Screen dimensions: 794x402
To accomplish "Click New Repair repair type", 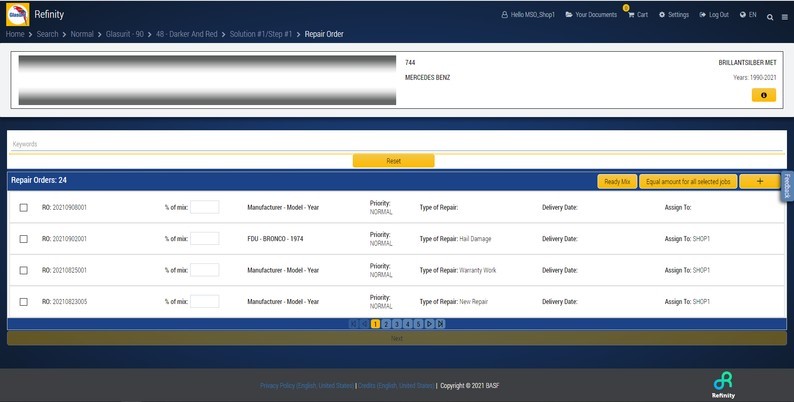I will pos(473,302).
